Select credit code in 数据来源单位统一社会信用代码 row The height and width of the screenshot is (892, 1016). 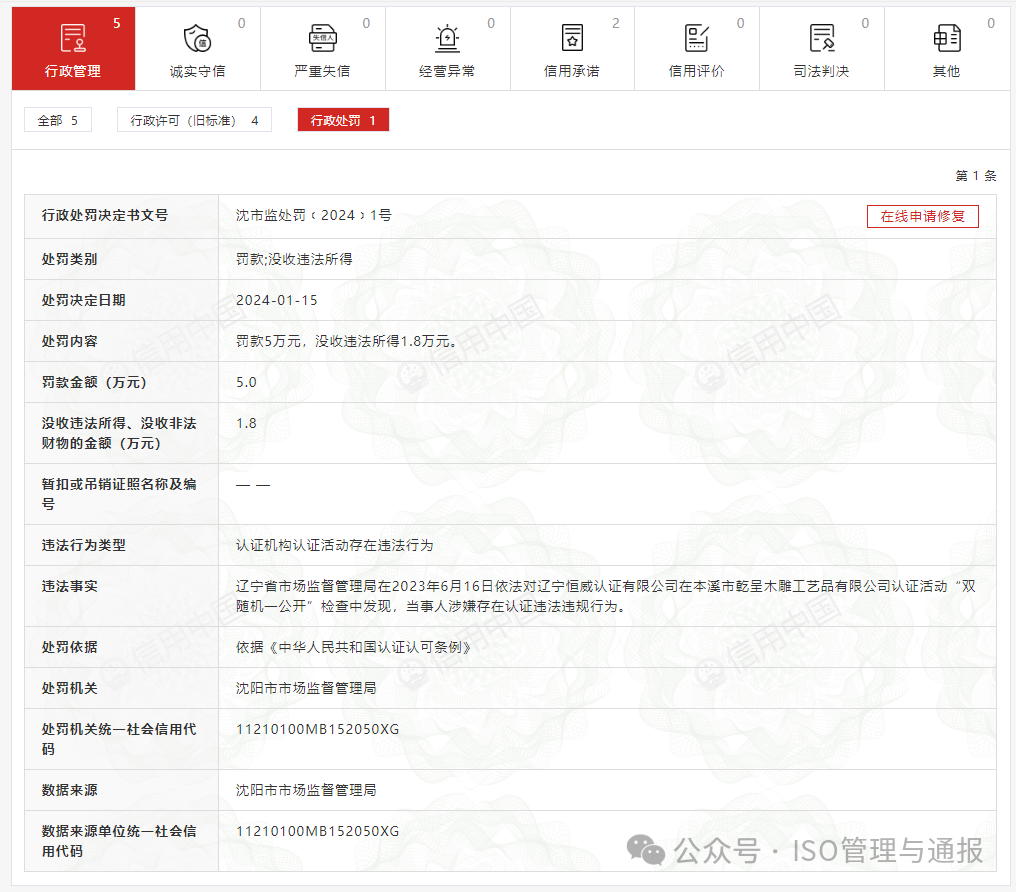tap(318, 831)
